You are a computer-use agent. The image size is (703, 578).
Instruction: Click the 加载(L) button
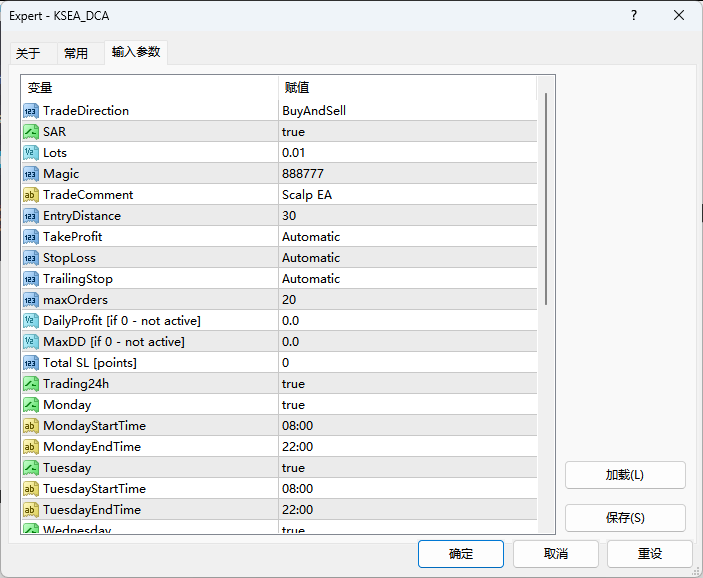click(x=625, y=475)
